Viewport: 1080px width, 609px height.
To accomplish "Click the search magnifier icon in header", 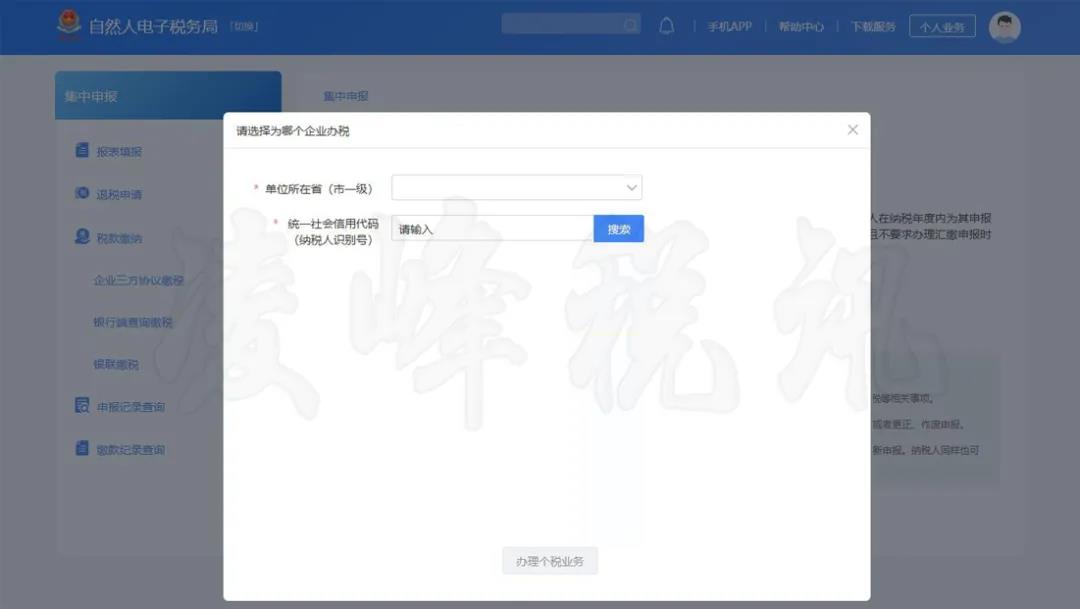I will [630, 25].
